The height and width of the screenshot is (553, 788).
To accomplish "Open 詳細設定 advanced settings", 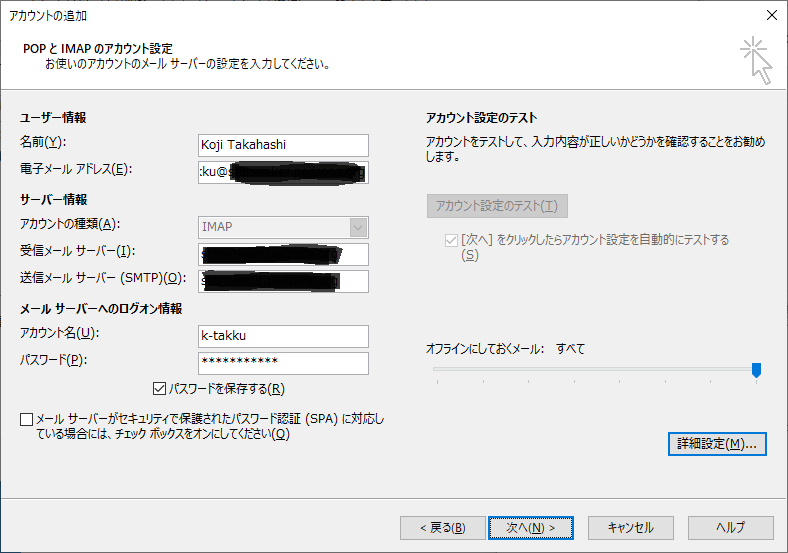I will [x=716, y=443].
